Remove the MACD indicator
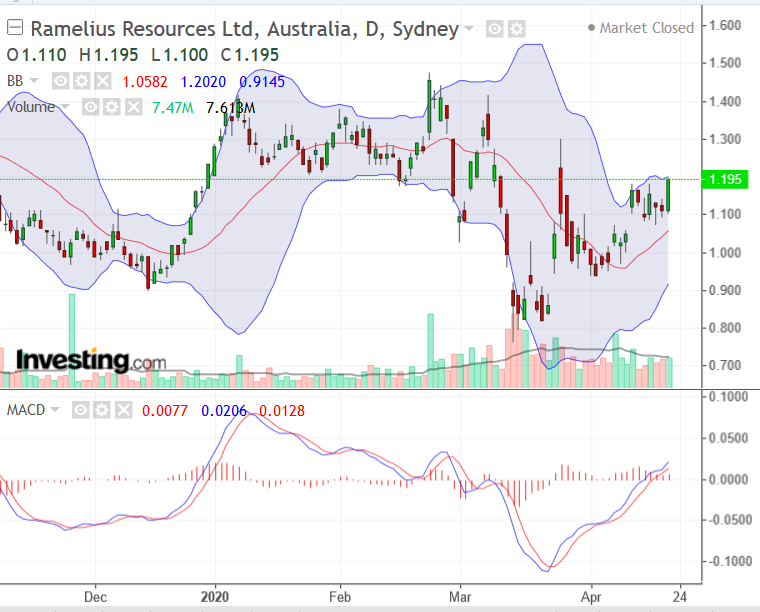760x612 pixels. pos(124,410)
